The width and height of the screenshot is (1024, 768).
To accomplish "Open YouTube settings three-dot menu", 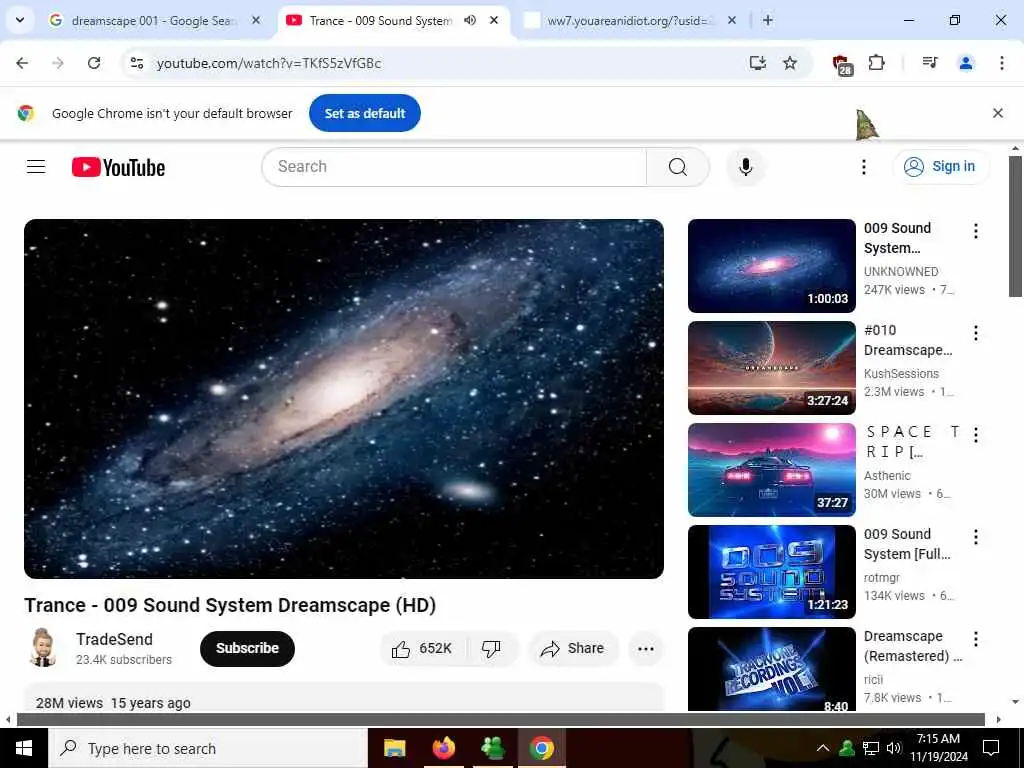I will 863,167.
